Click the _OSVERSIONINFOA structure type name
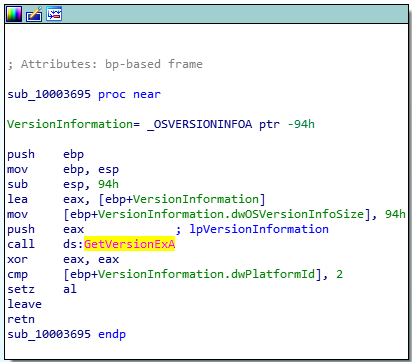The height and width of the screenshot is (362, 412). [x=200, y=124]
